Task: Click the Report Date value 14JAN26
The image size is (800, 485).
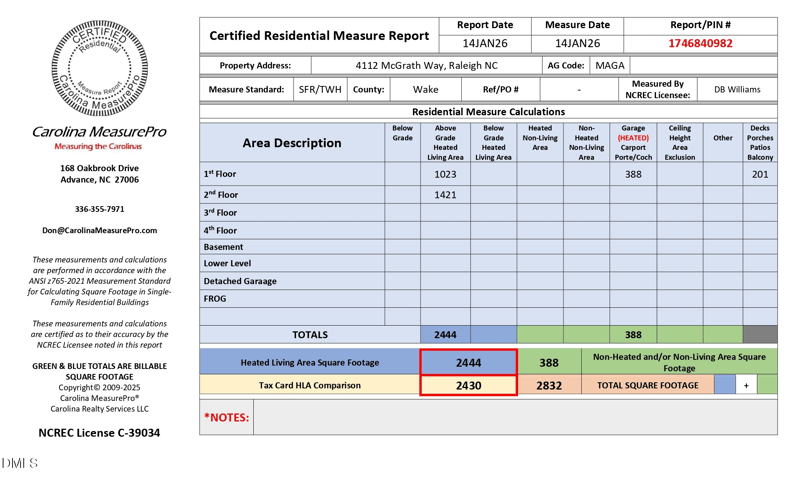Action: (486, 44)
